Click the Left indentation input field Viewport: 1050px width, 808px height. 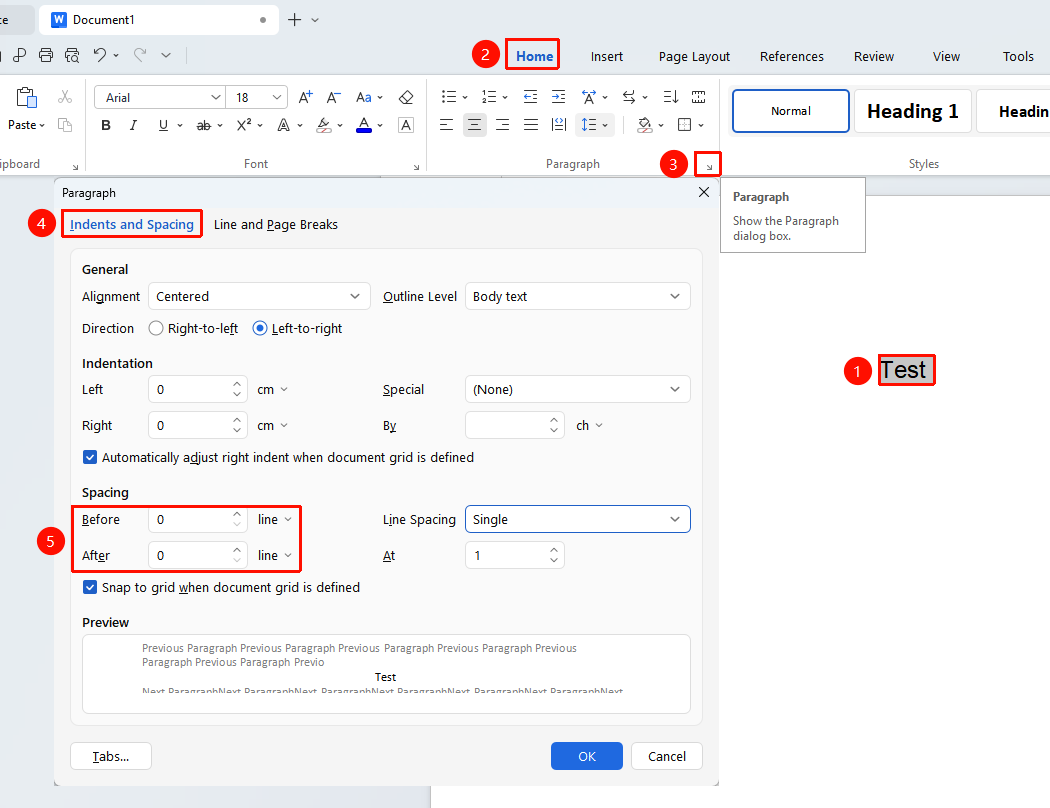[198, 390]
